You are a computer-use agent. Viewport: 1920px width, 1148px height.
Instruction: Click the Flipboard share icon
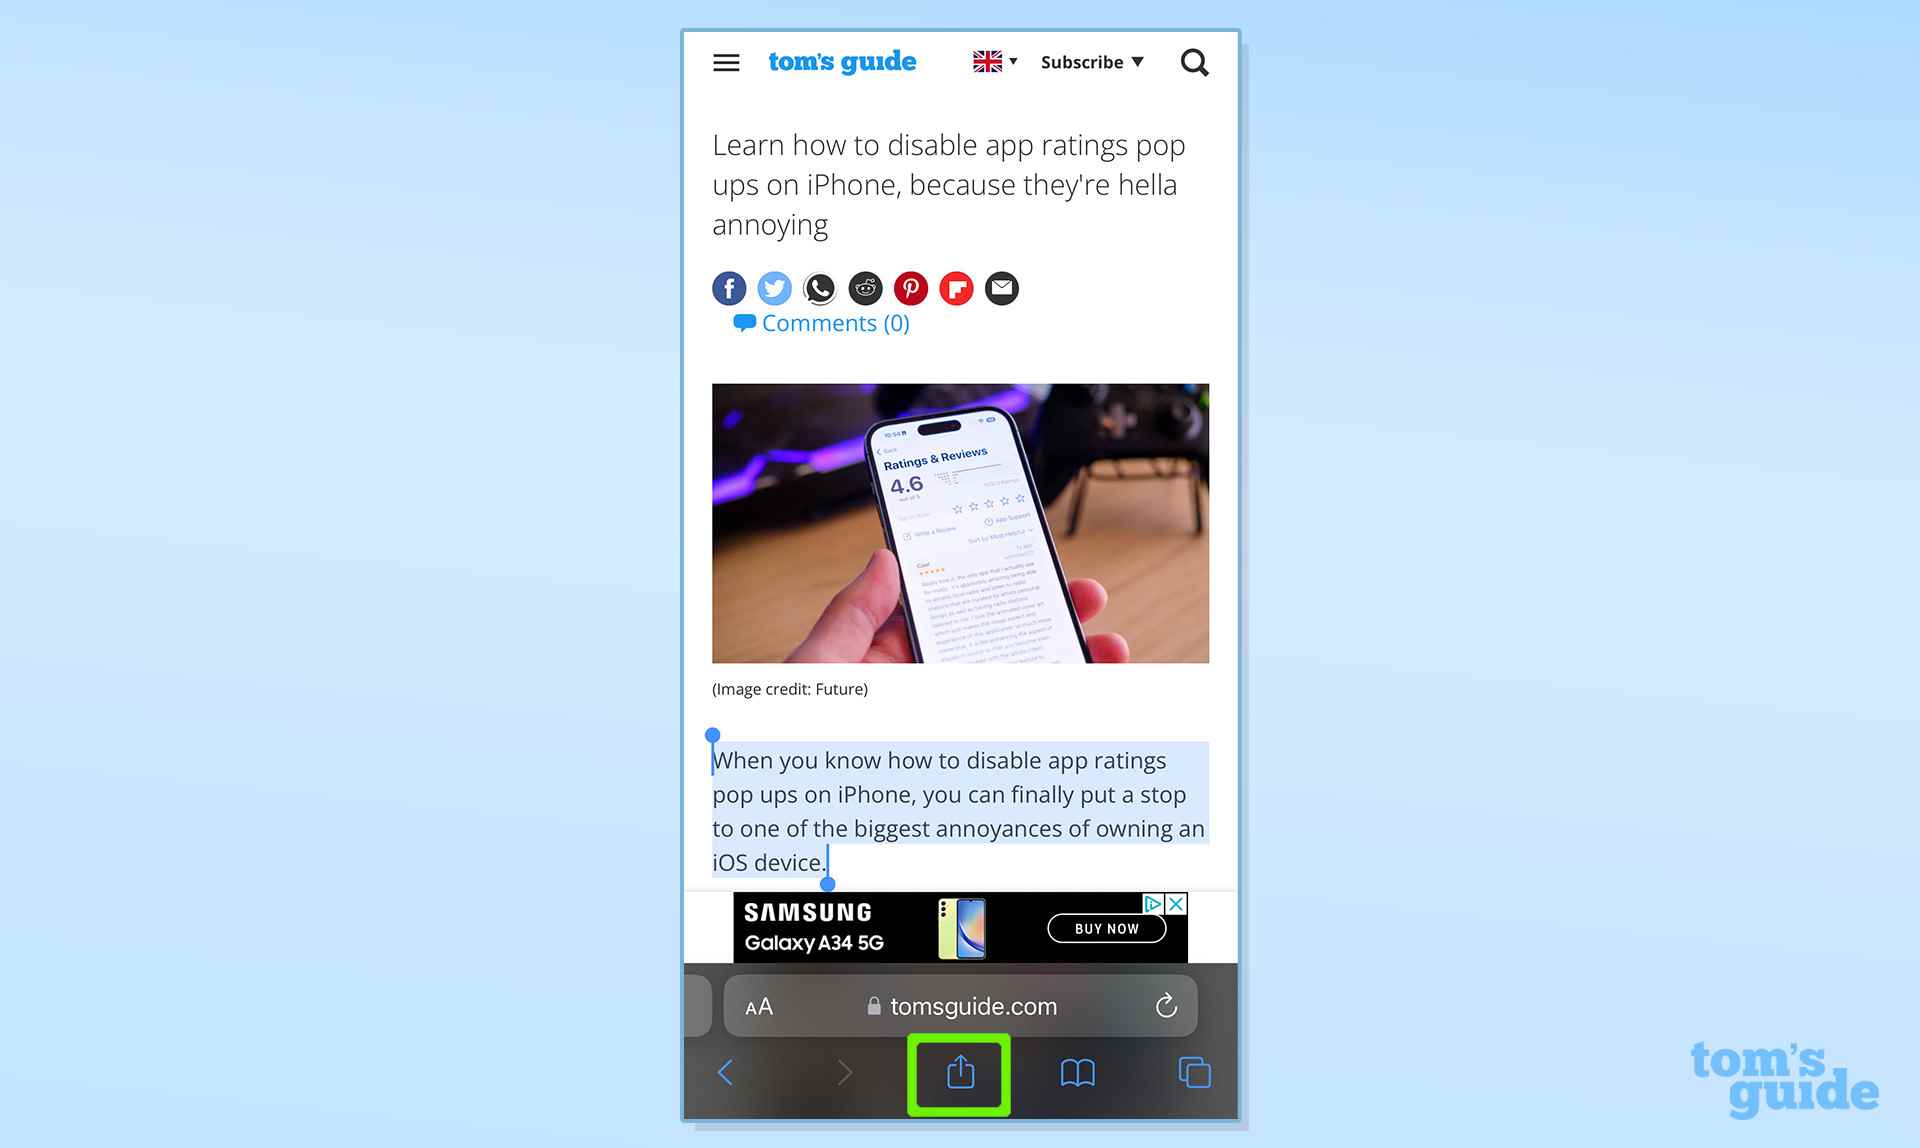pos(957,287)
